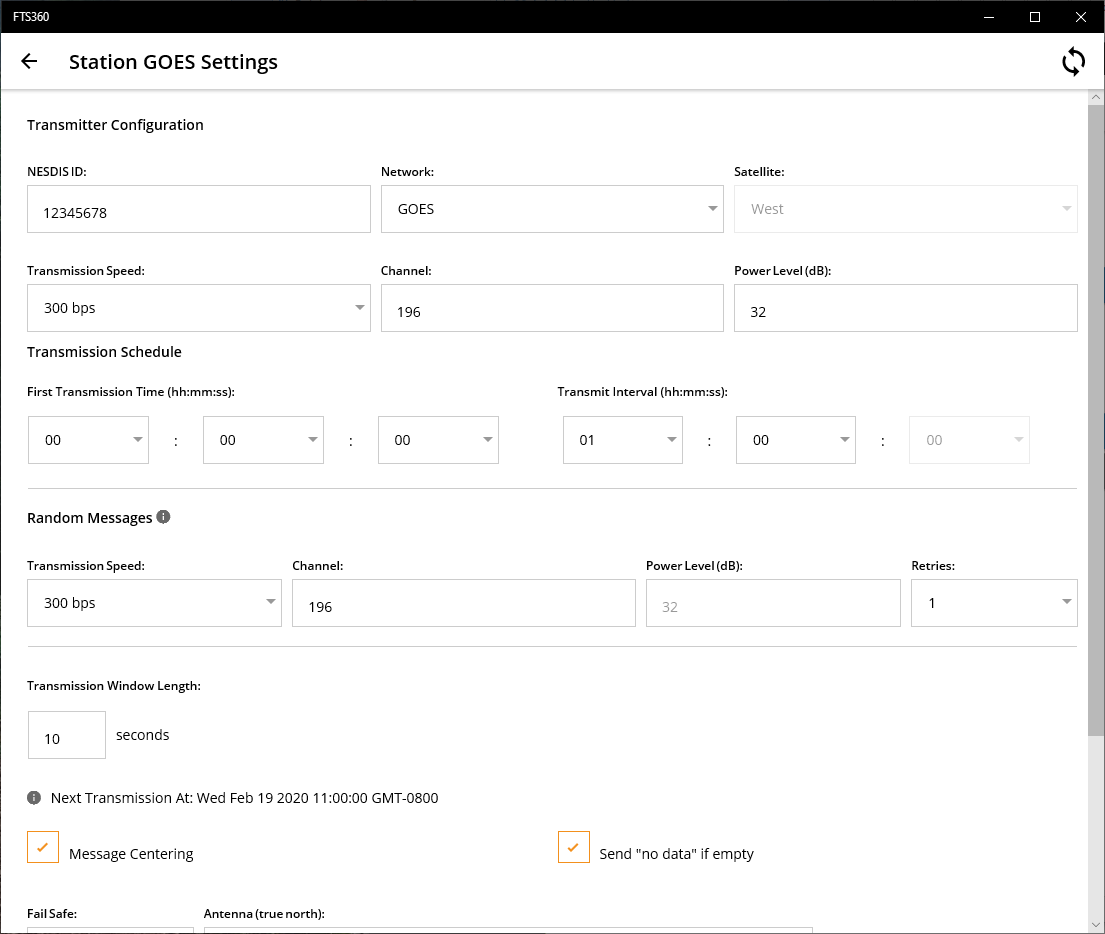Click the back arrow icon
1105x934 pixels.
pyautogui.click(x=29, y=61)
